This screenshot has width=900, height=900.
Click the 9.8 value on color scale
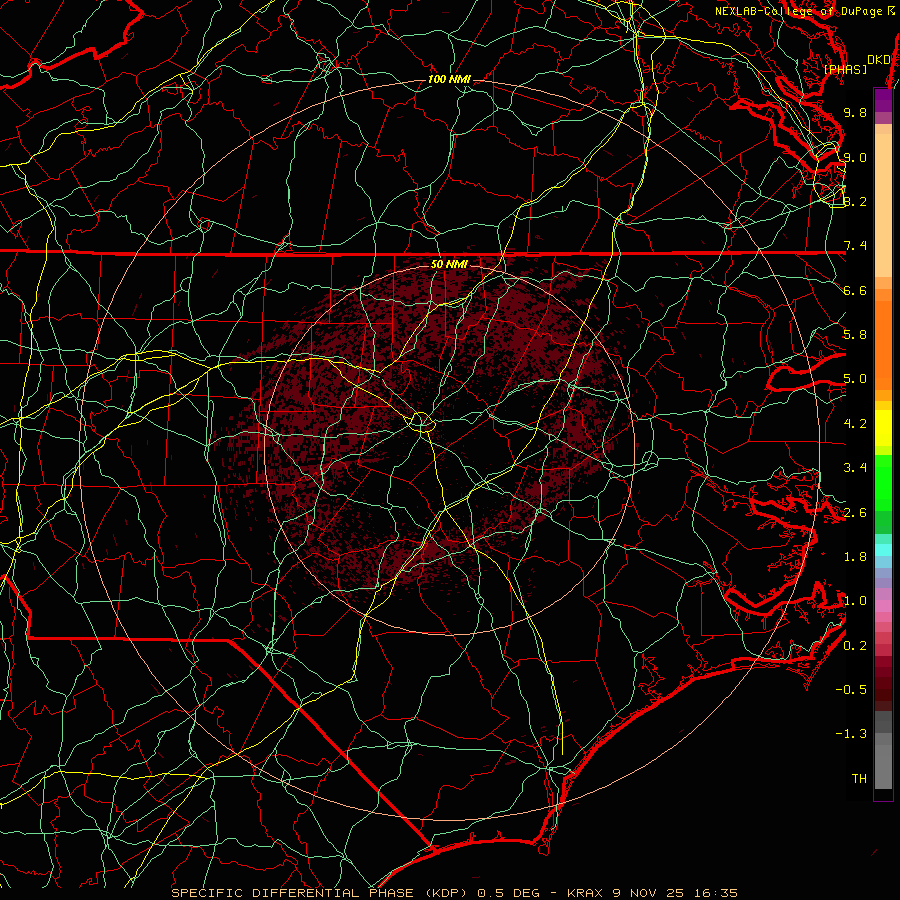tap(855, 112)
